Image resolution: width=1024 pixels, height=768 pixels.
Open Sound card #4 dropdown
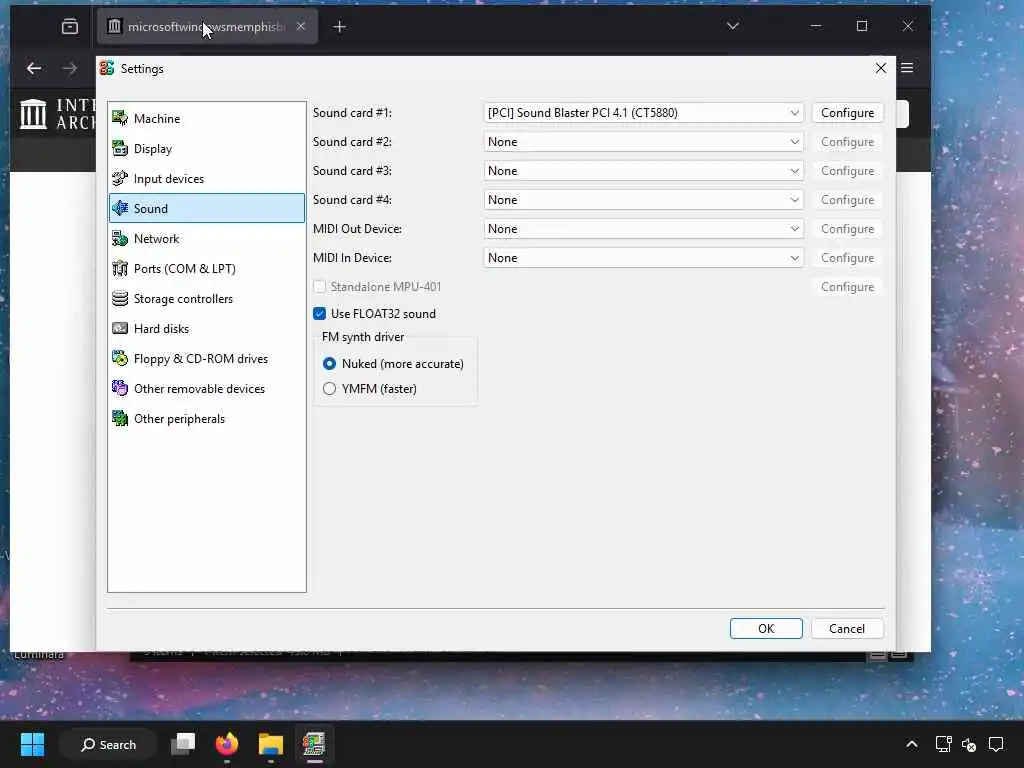coord(643,200)
